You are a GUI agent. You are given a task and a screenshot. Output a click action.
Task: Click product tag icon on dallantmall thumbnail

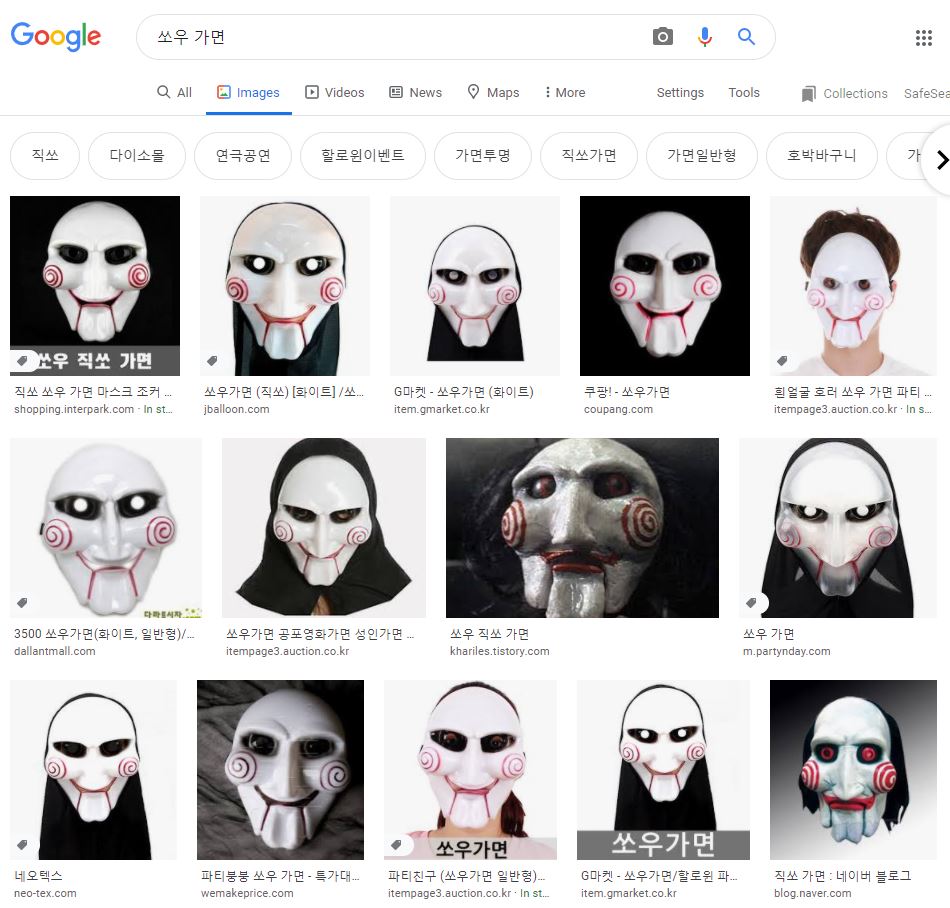(22, 603)
